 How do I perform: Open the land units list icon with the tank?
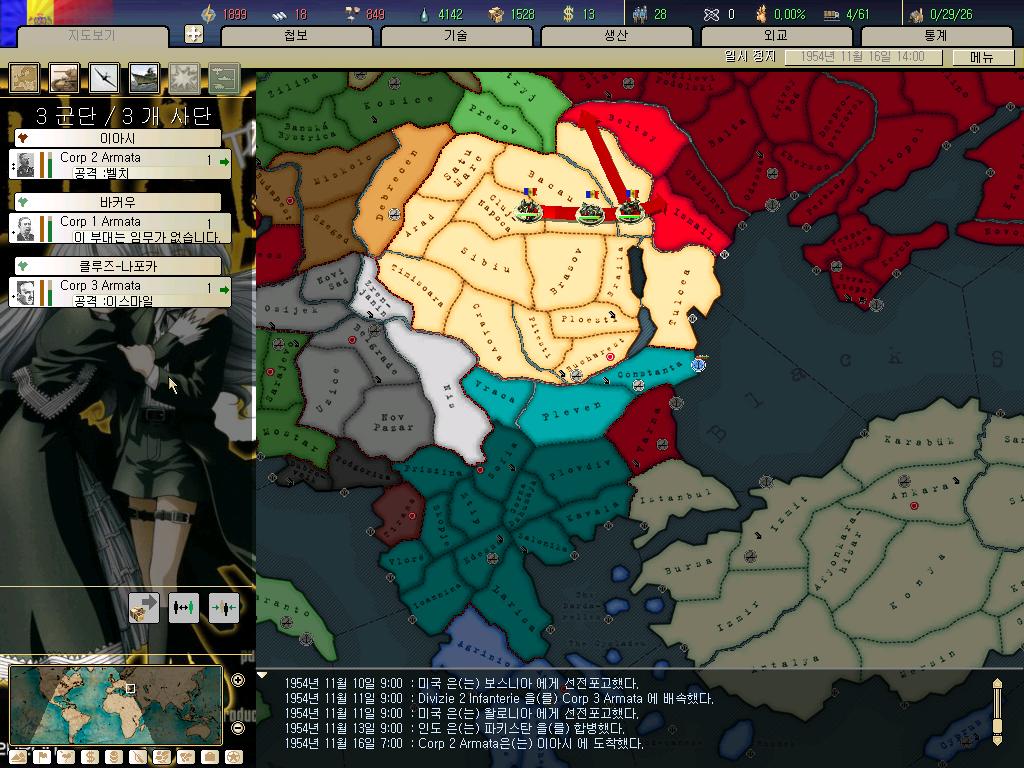coord(64,78)
